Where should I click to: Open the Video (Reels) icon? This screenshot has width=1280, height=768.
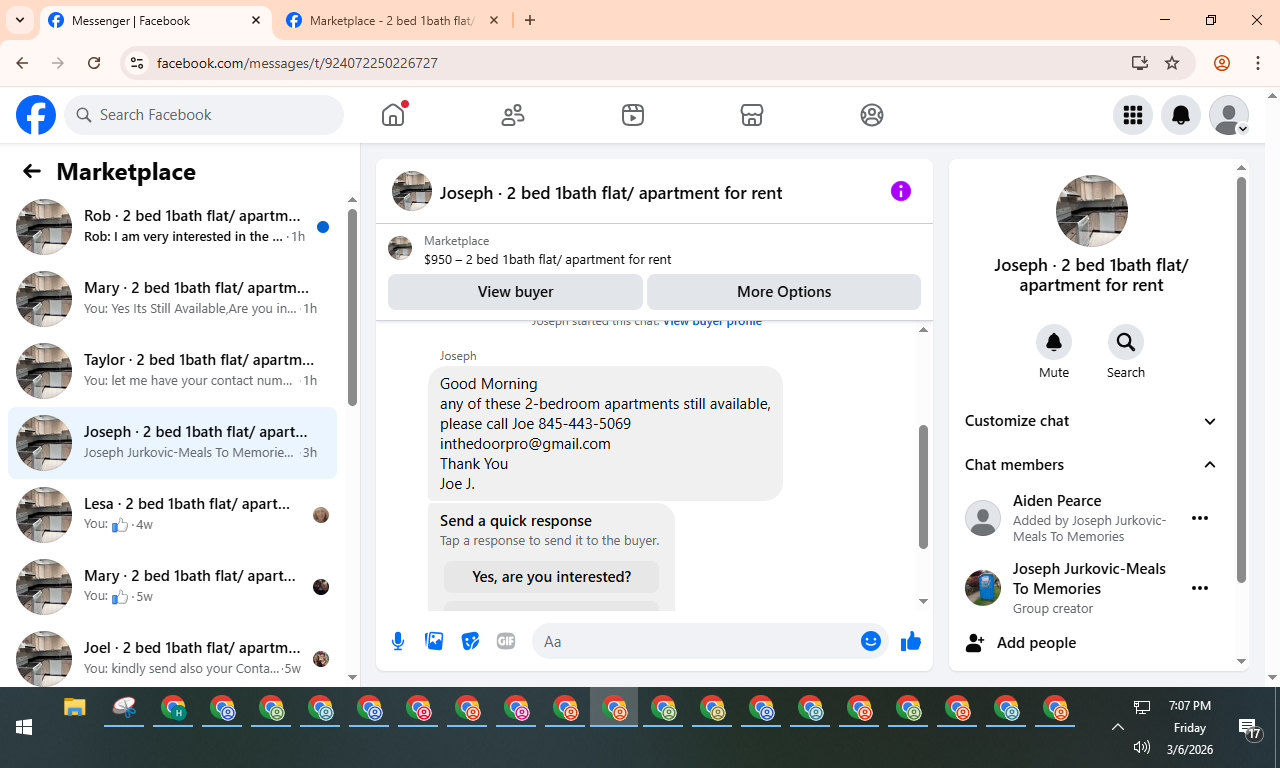coord(632,115)
